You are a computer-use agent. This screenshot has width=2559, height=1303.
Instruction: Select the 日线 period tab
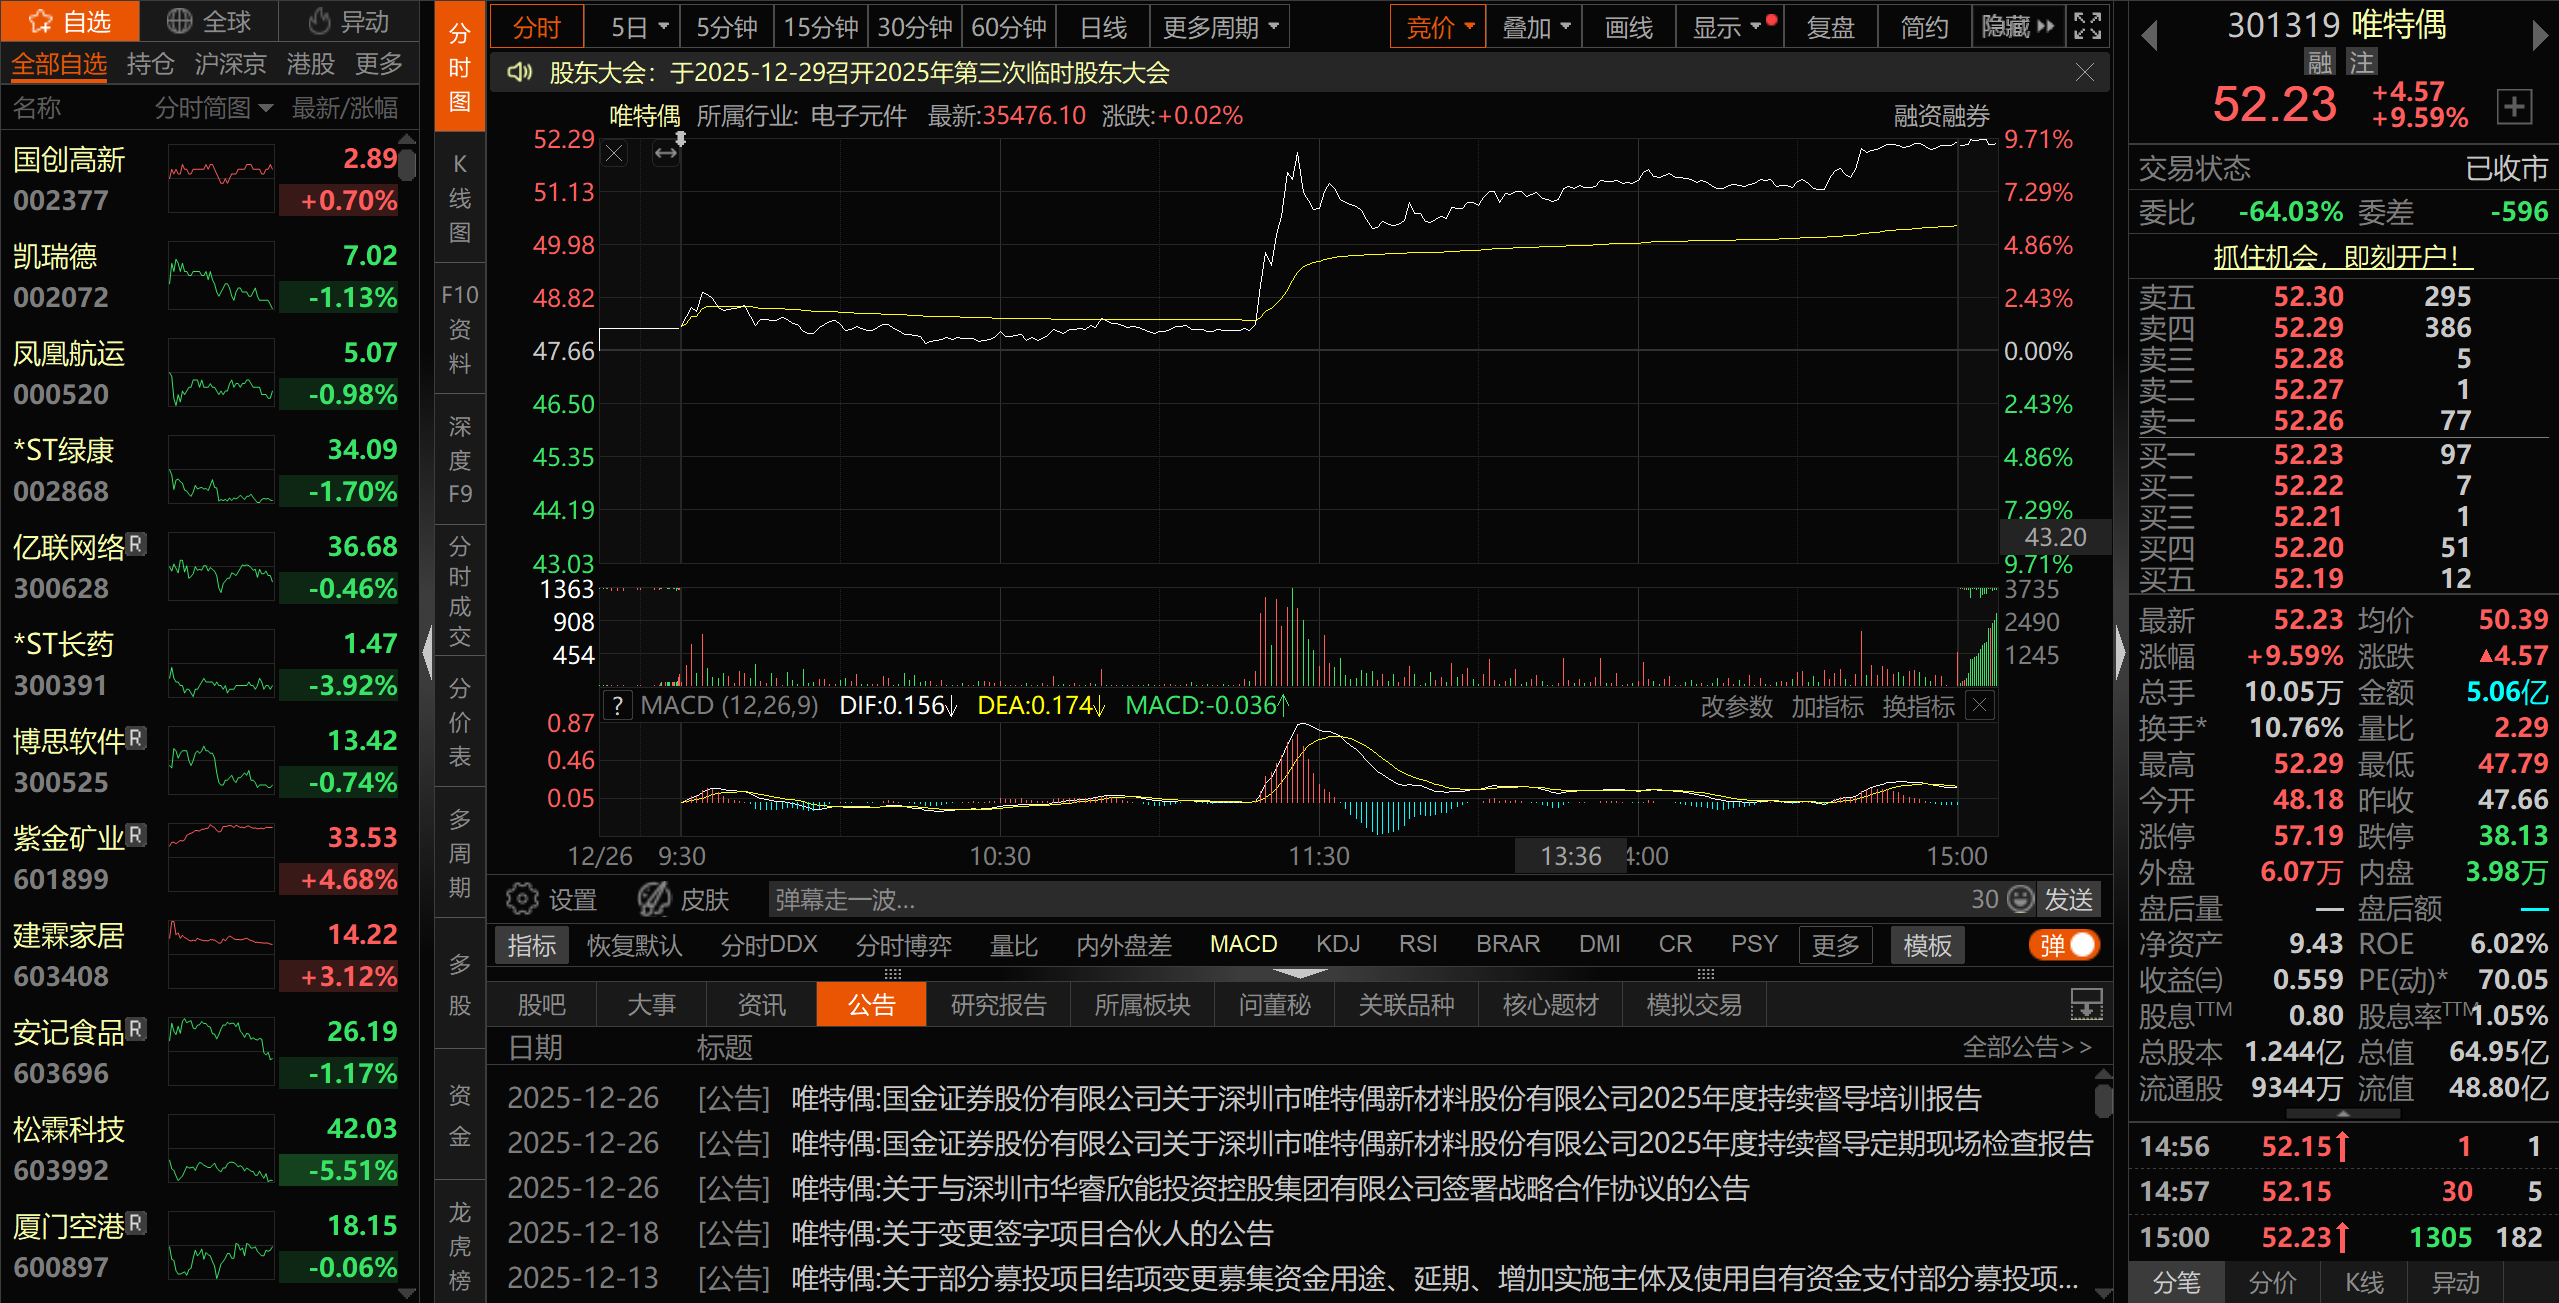(x=1103, y=27)
